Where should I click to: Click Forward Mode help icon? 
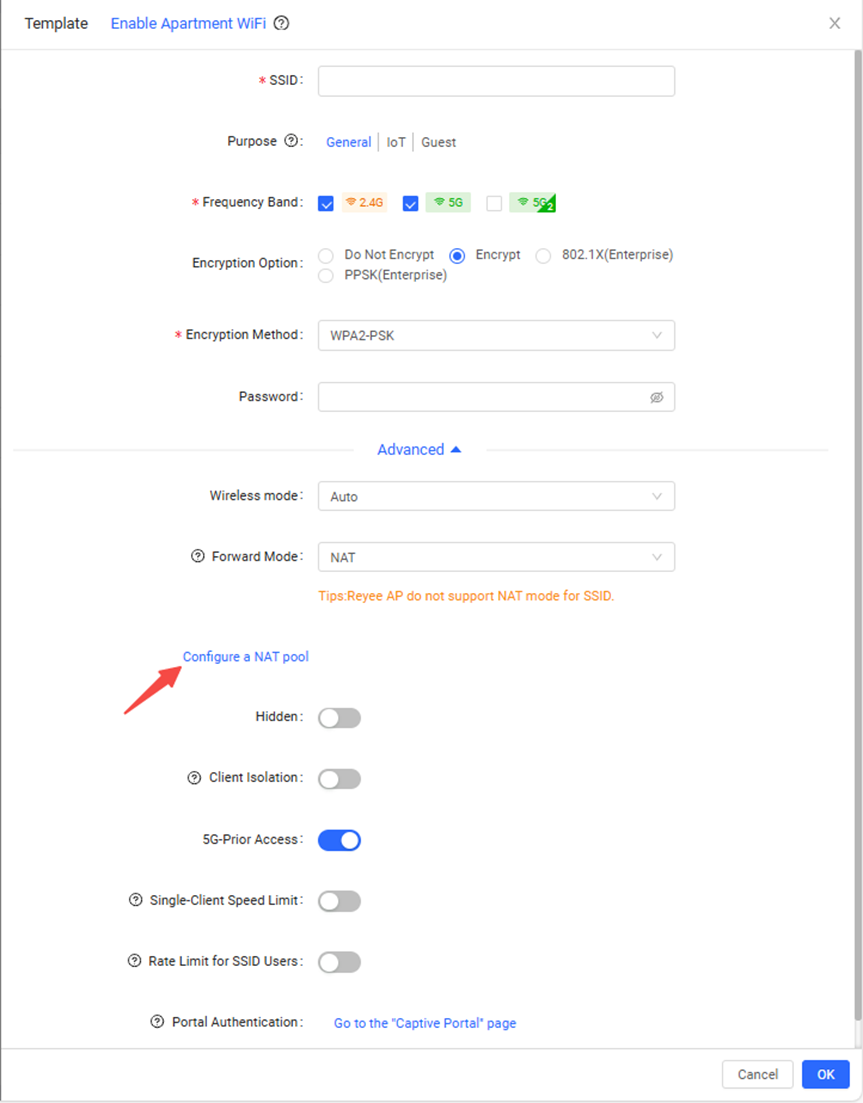[x=198, y=556]
